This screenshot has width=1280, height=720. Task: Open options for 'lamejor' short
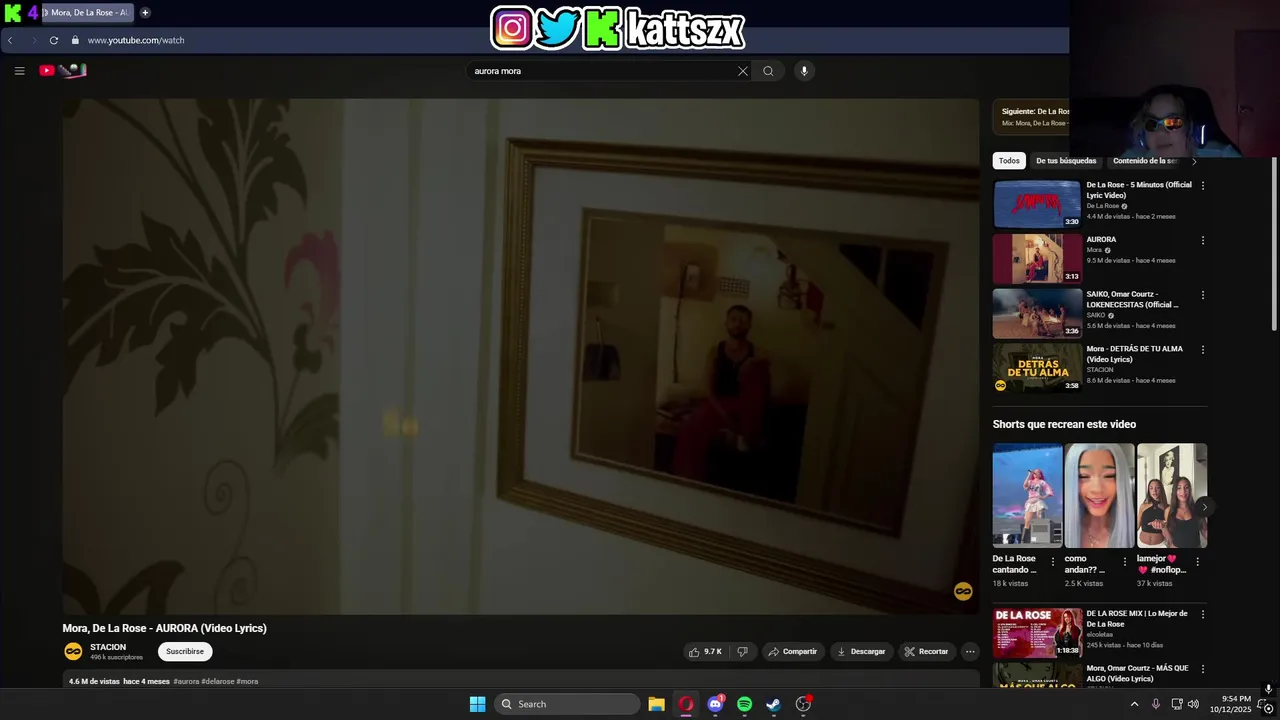(x=1197, y=561)
